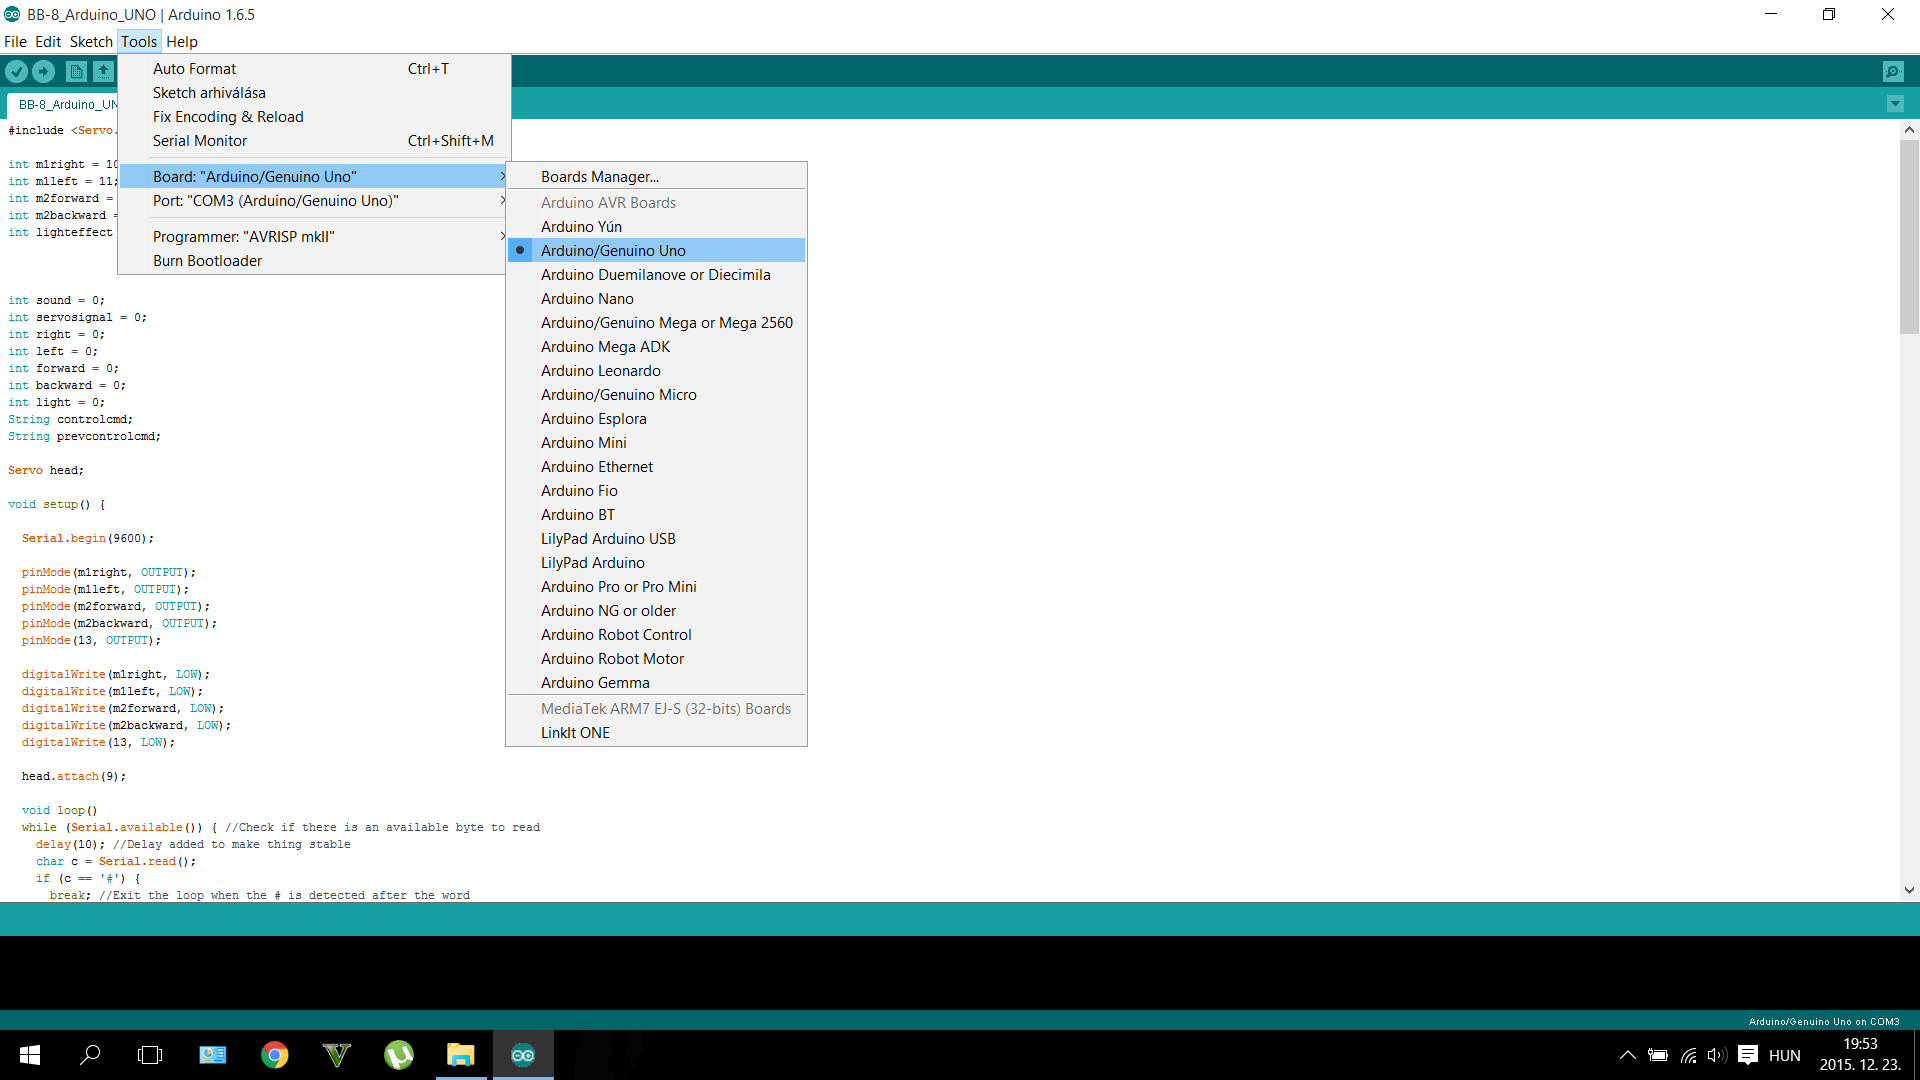Open Chrome from the taskbar
1920x1080 pixels.
coord(274,1055)
